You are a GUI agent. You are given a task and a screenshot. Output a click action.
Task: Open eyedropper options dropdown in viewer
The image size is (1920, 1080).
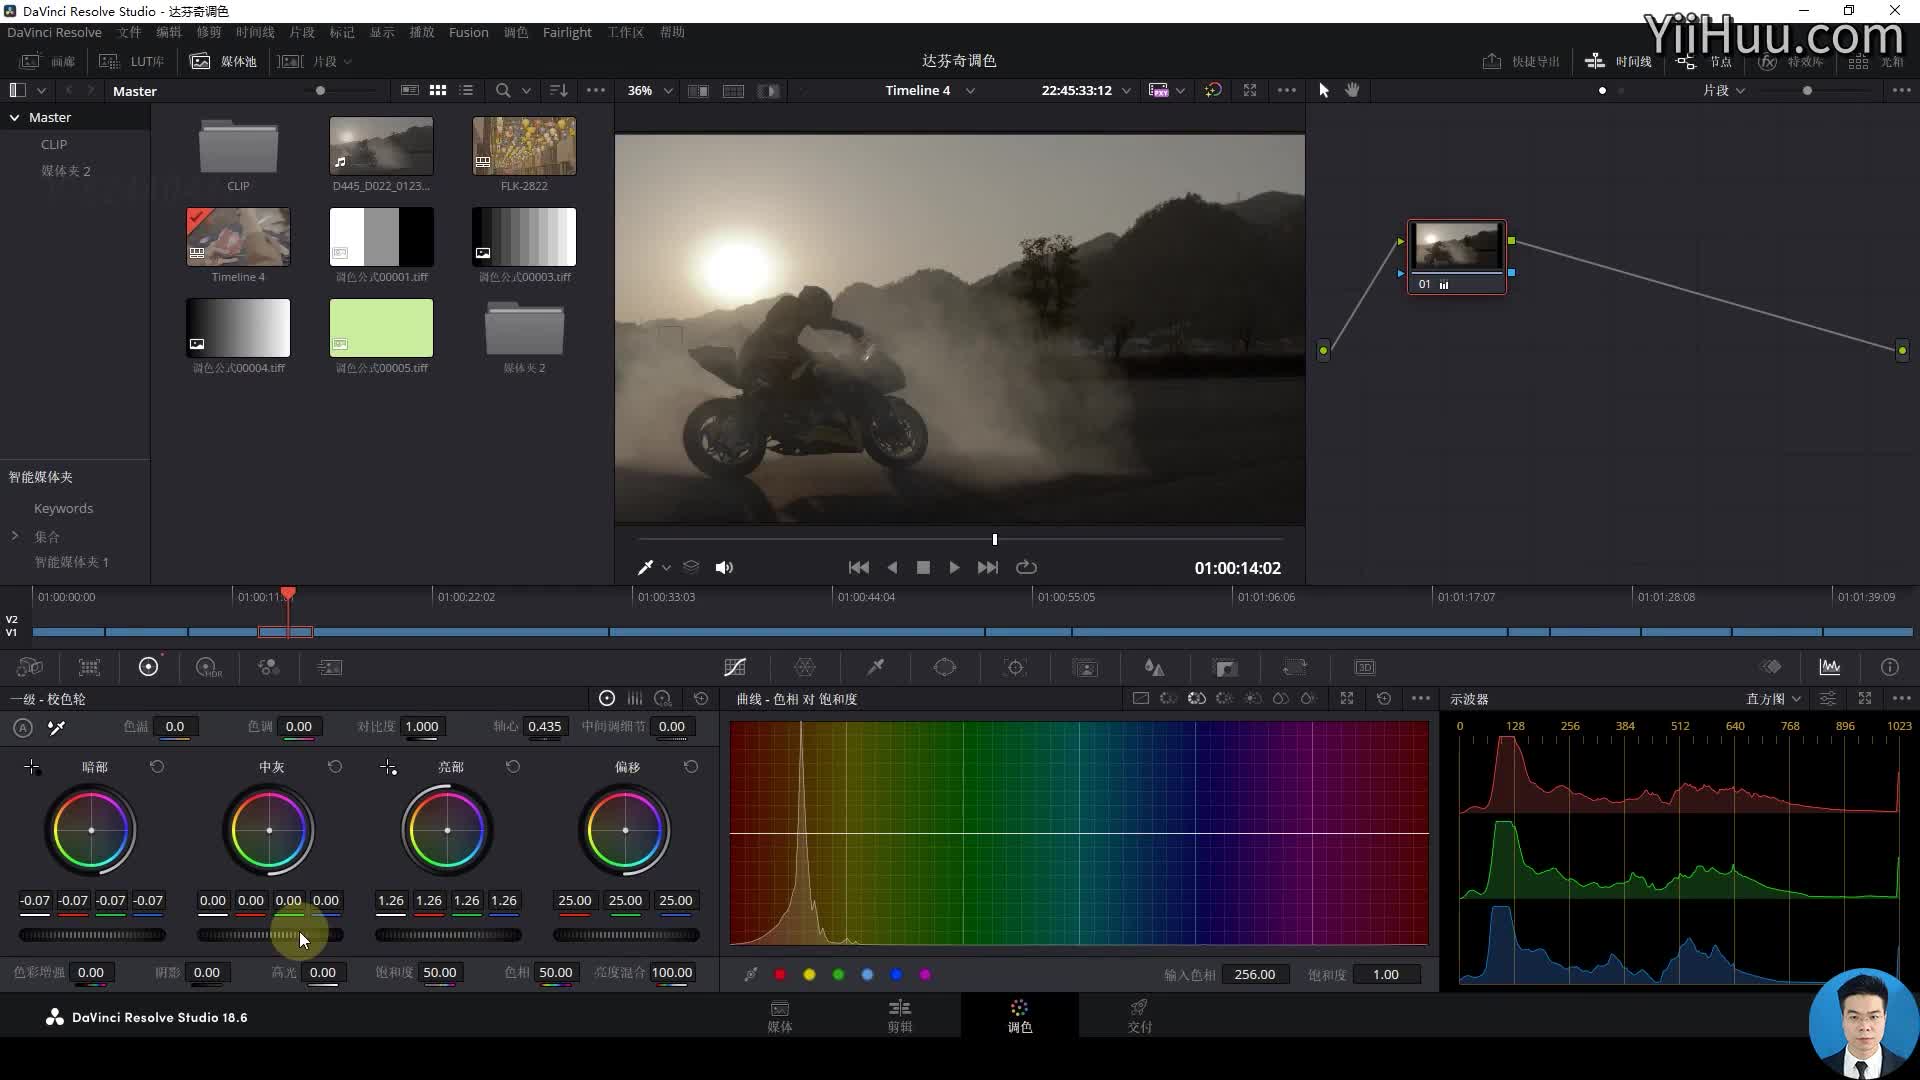tap(666, 567)
